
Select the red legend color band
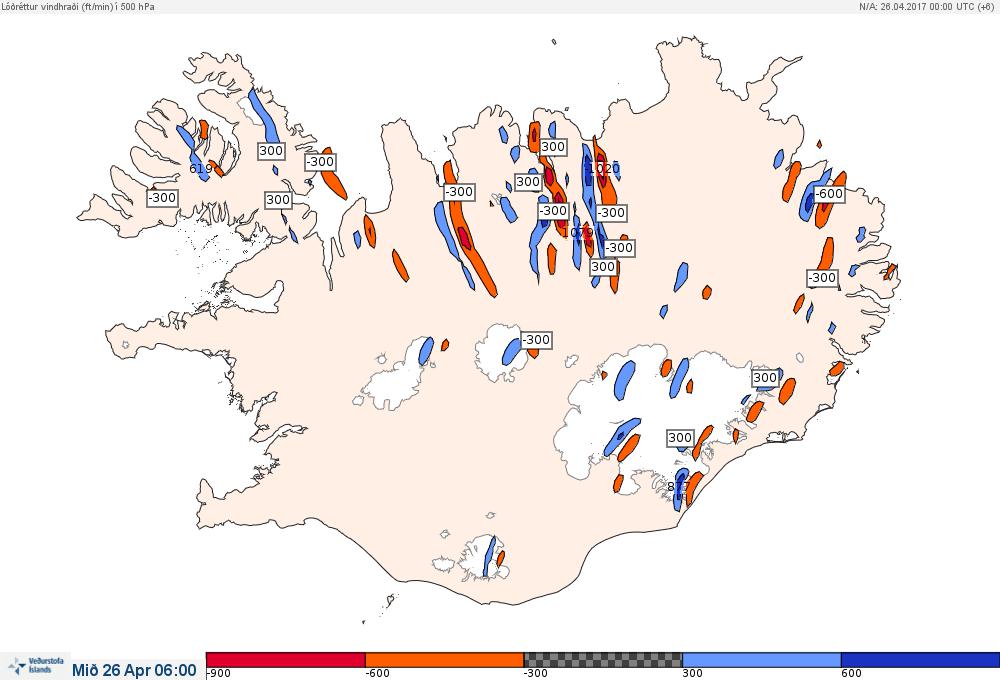tap(286, 660)
